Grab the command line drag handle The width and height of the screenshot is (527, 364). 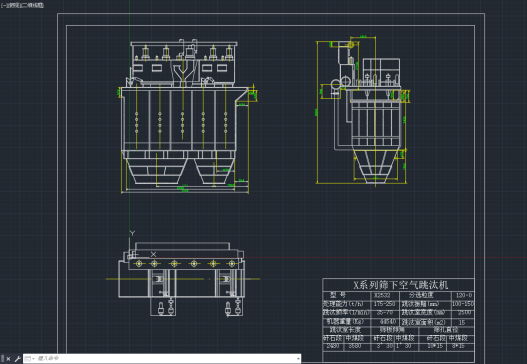pyautogui.click(x=3, y=359)
